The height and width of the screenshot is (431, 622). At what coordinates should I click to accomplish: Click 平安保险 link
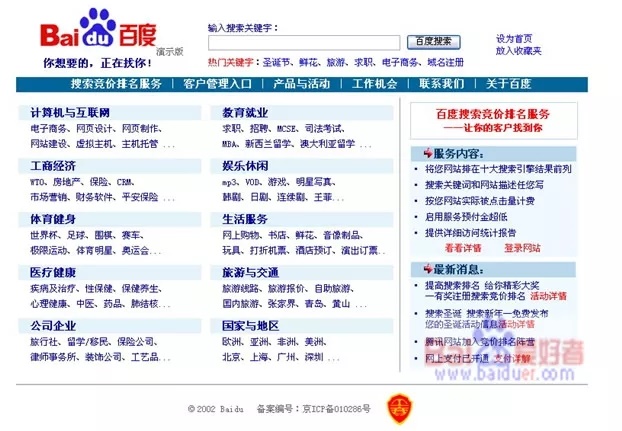(140, 197)
